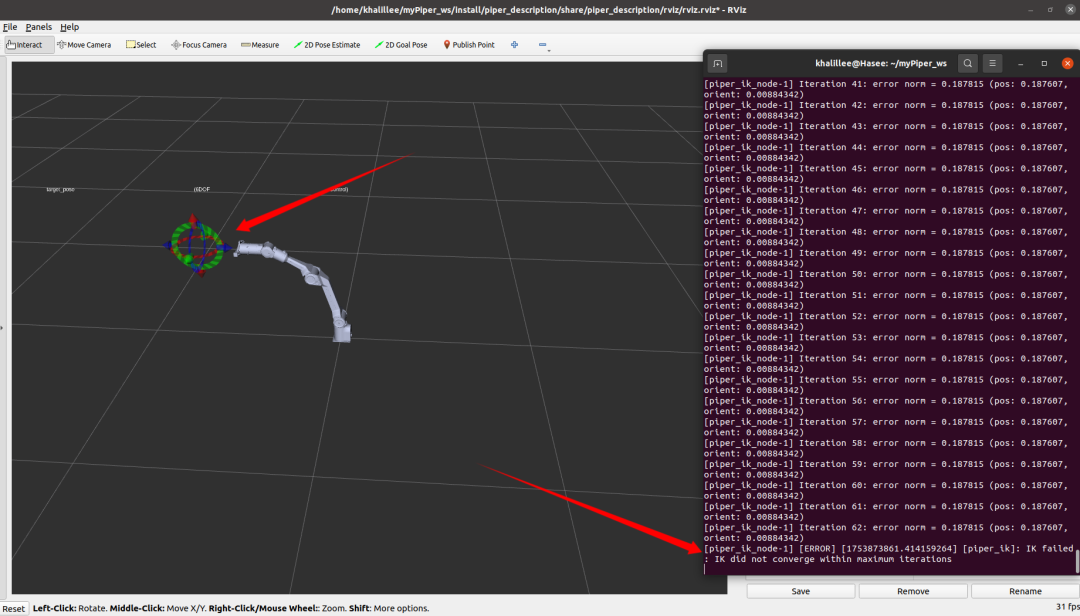Activate the 2D Goal Pose tool
Screen dimensions: 1080x616
401,45
